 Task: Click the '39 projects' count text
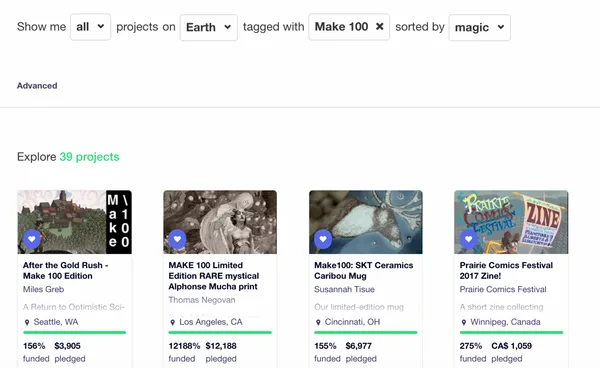click(x=90, y=157)
